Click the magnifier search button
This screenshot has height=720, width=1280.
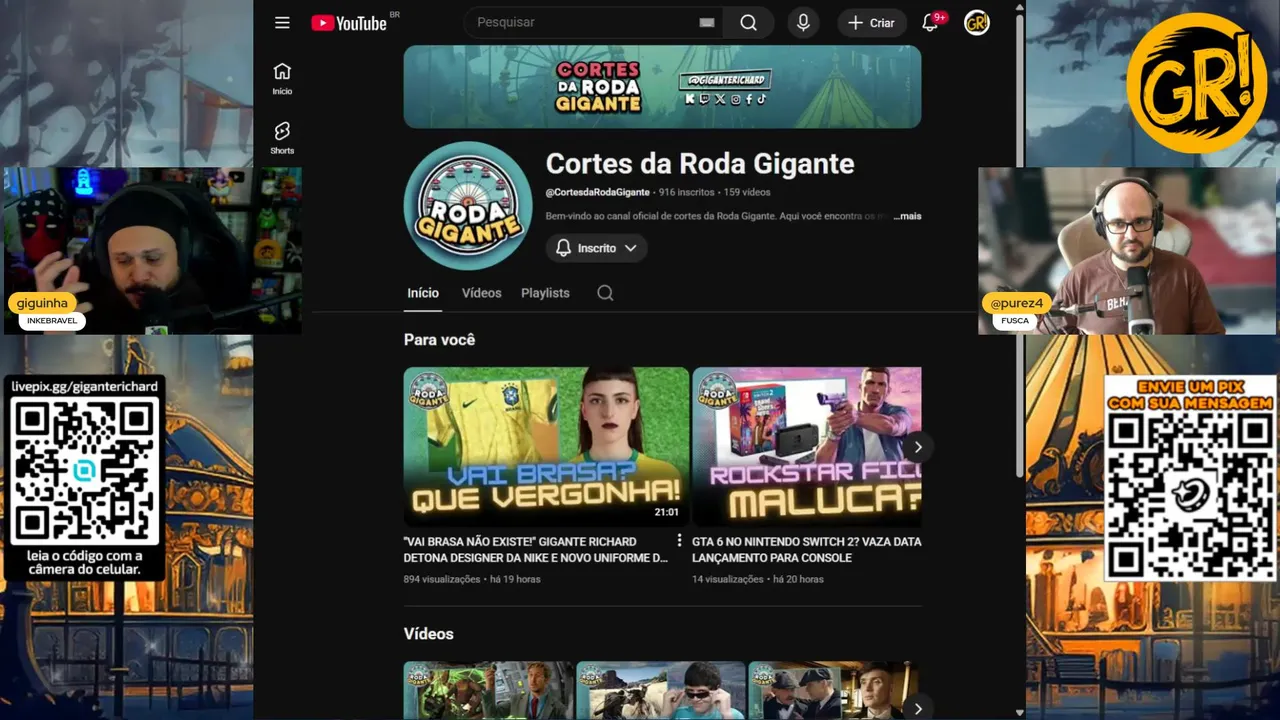point(748,23)
